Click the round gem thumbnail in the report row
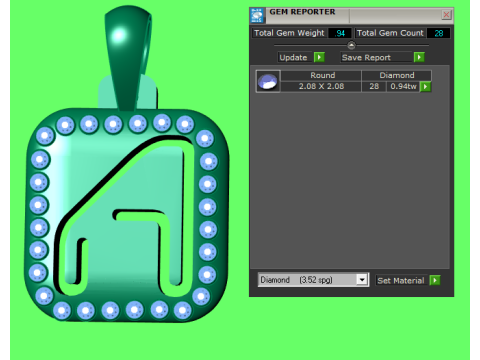Viewport: 480px width, 360px height. click(x=268, y=81)
